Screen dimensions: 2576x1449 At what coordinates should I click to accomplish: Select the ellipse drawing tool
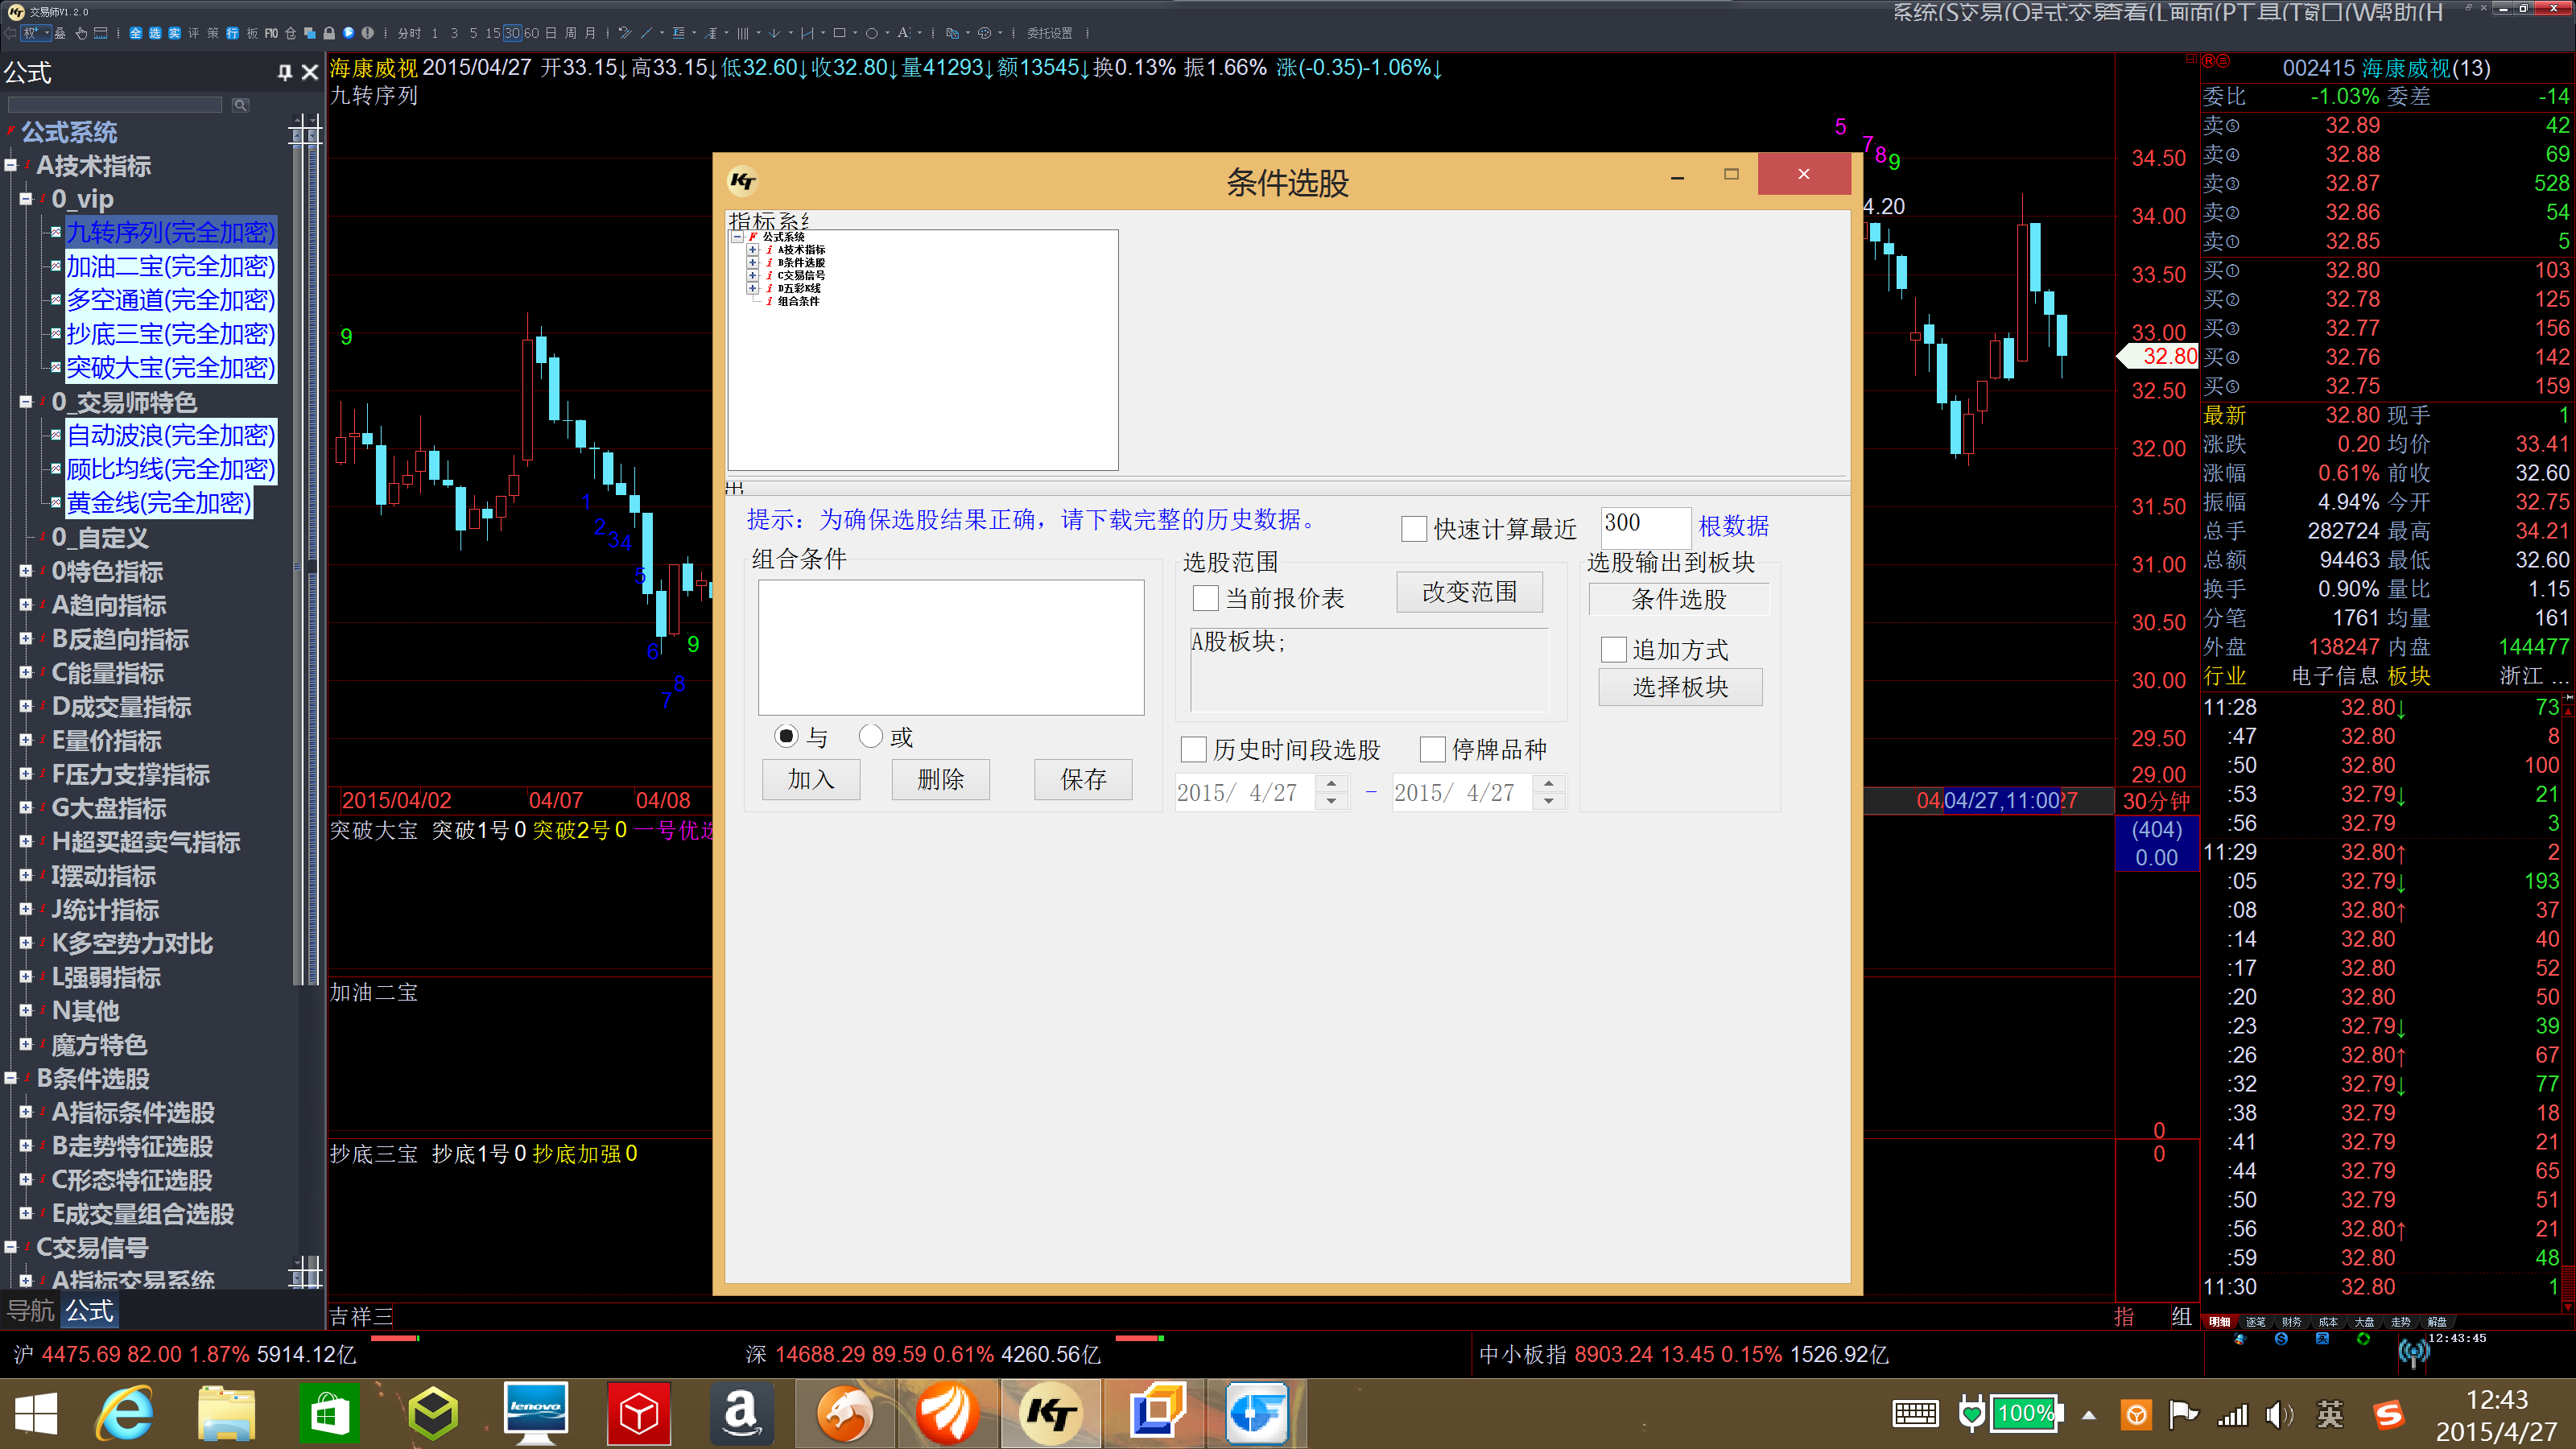872,33
